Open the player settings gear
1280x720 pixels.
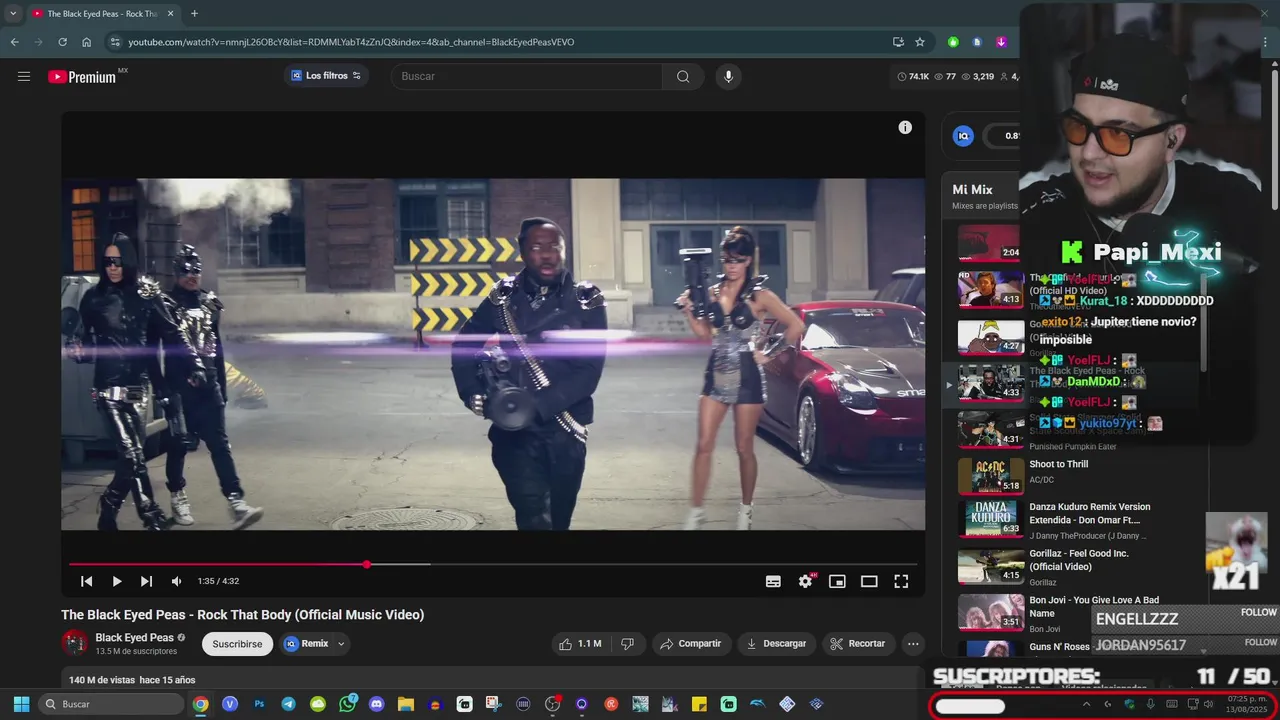pyautogui.click(x=805, y=581)
